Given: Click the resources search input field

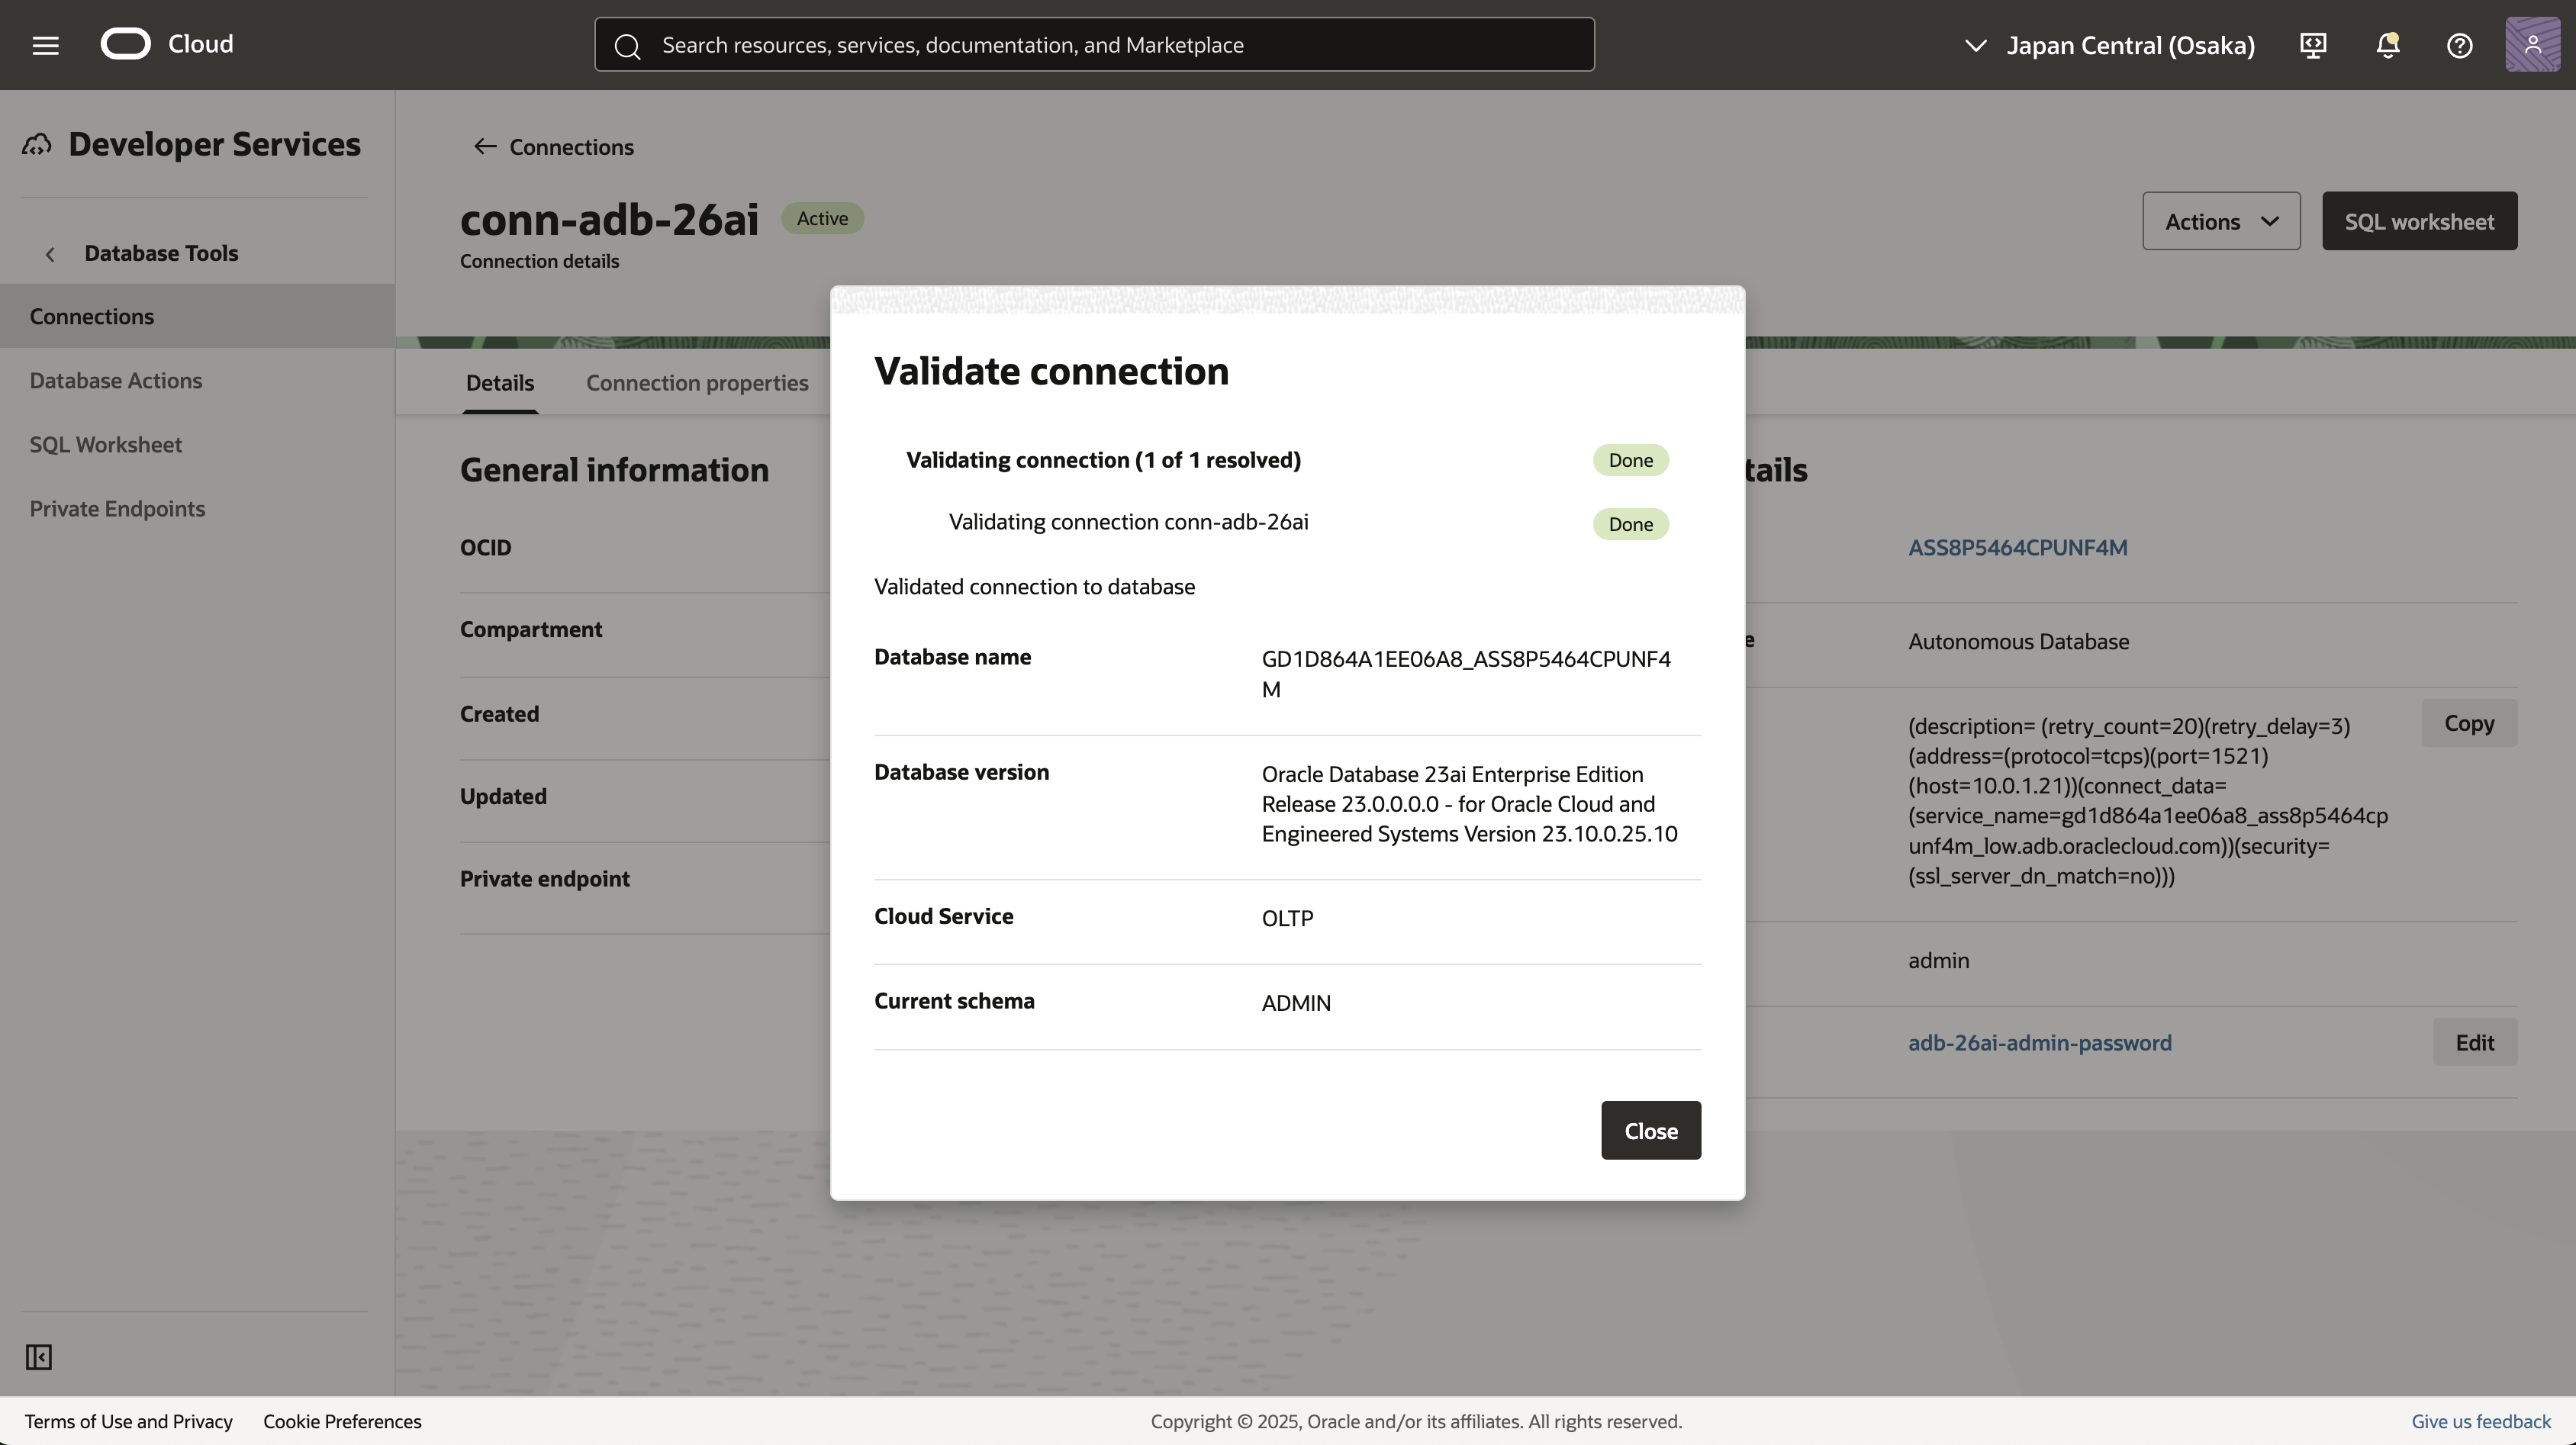Looking at the screenshot, I should (1100, 44).
